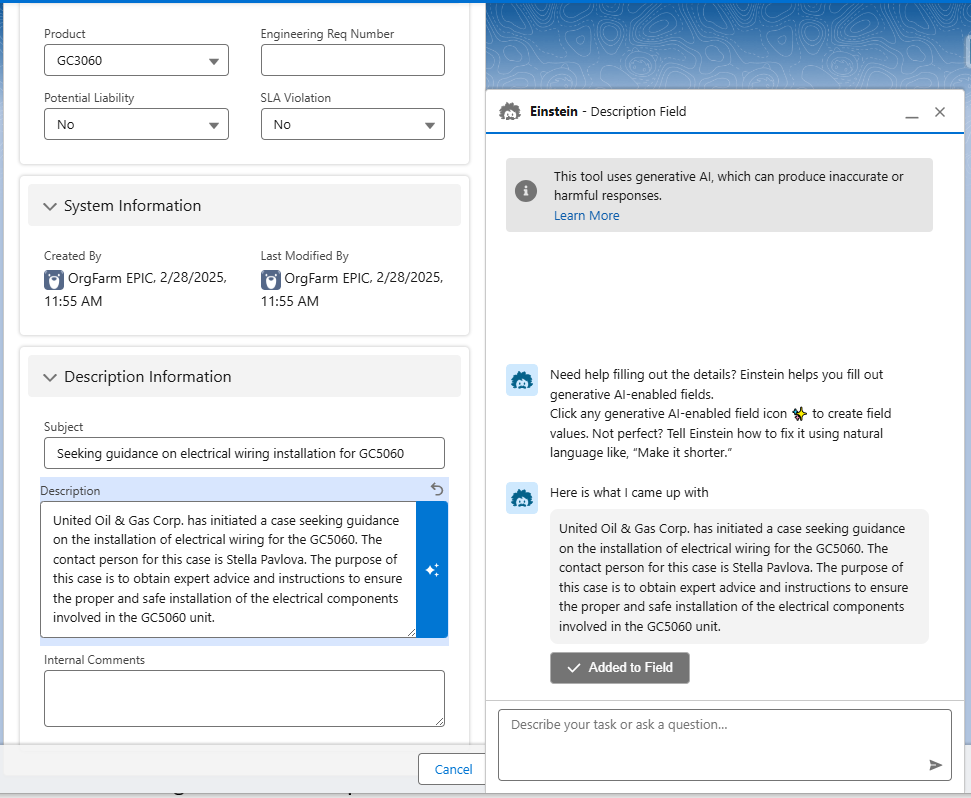This screenshot has height=798, width=971.
Task: Click the Einstein sparkle icon beside Description
Action: (432, 570)
